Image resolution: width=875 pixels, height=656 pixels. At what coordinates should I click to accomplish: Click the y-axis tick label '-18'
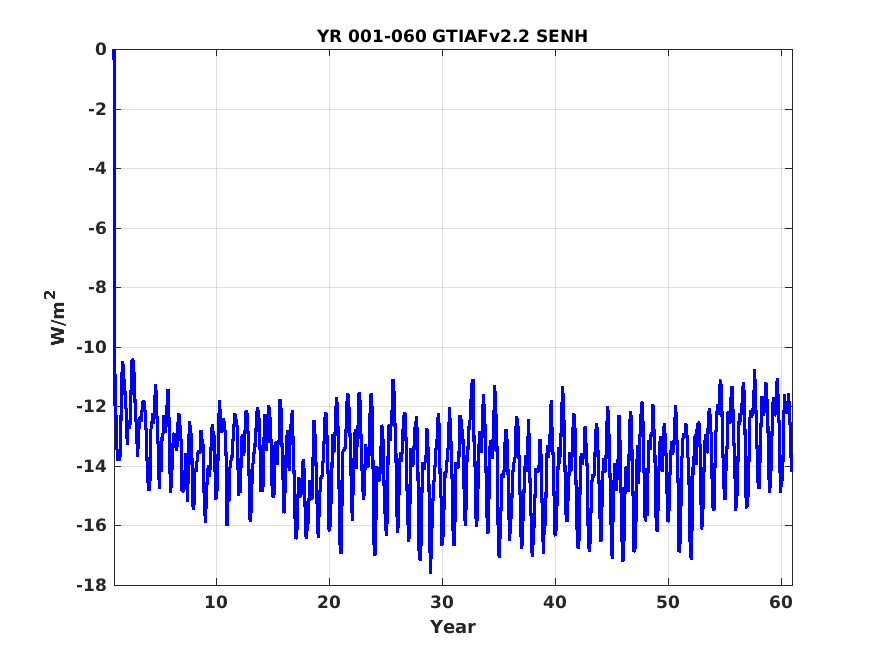point(92,585)
